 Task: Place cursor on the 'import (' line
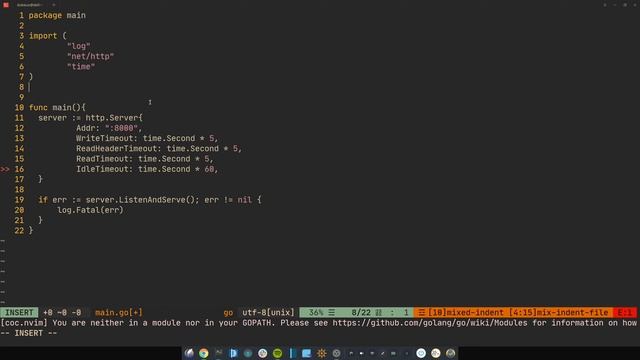[47, 36]
